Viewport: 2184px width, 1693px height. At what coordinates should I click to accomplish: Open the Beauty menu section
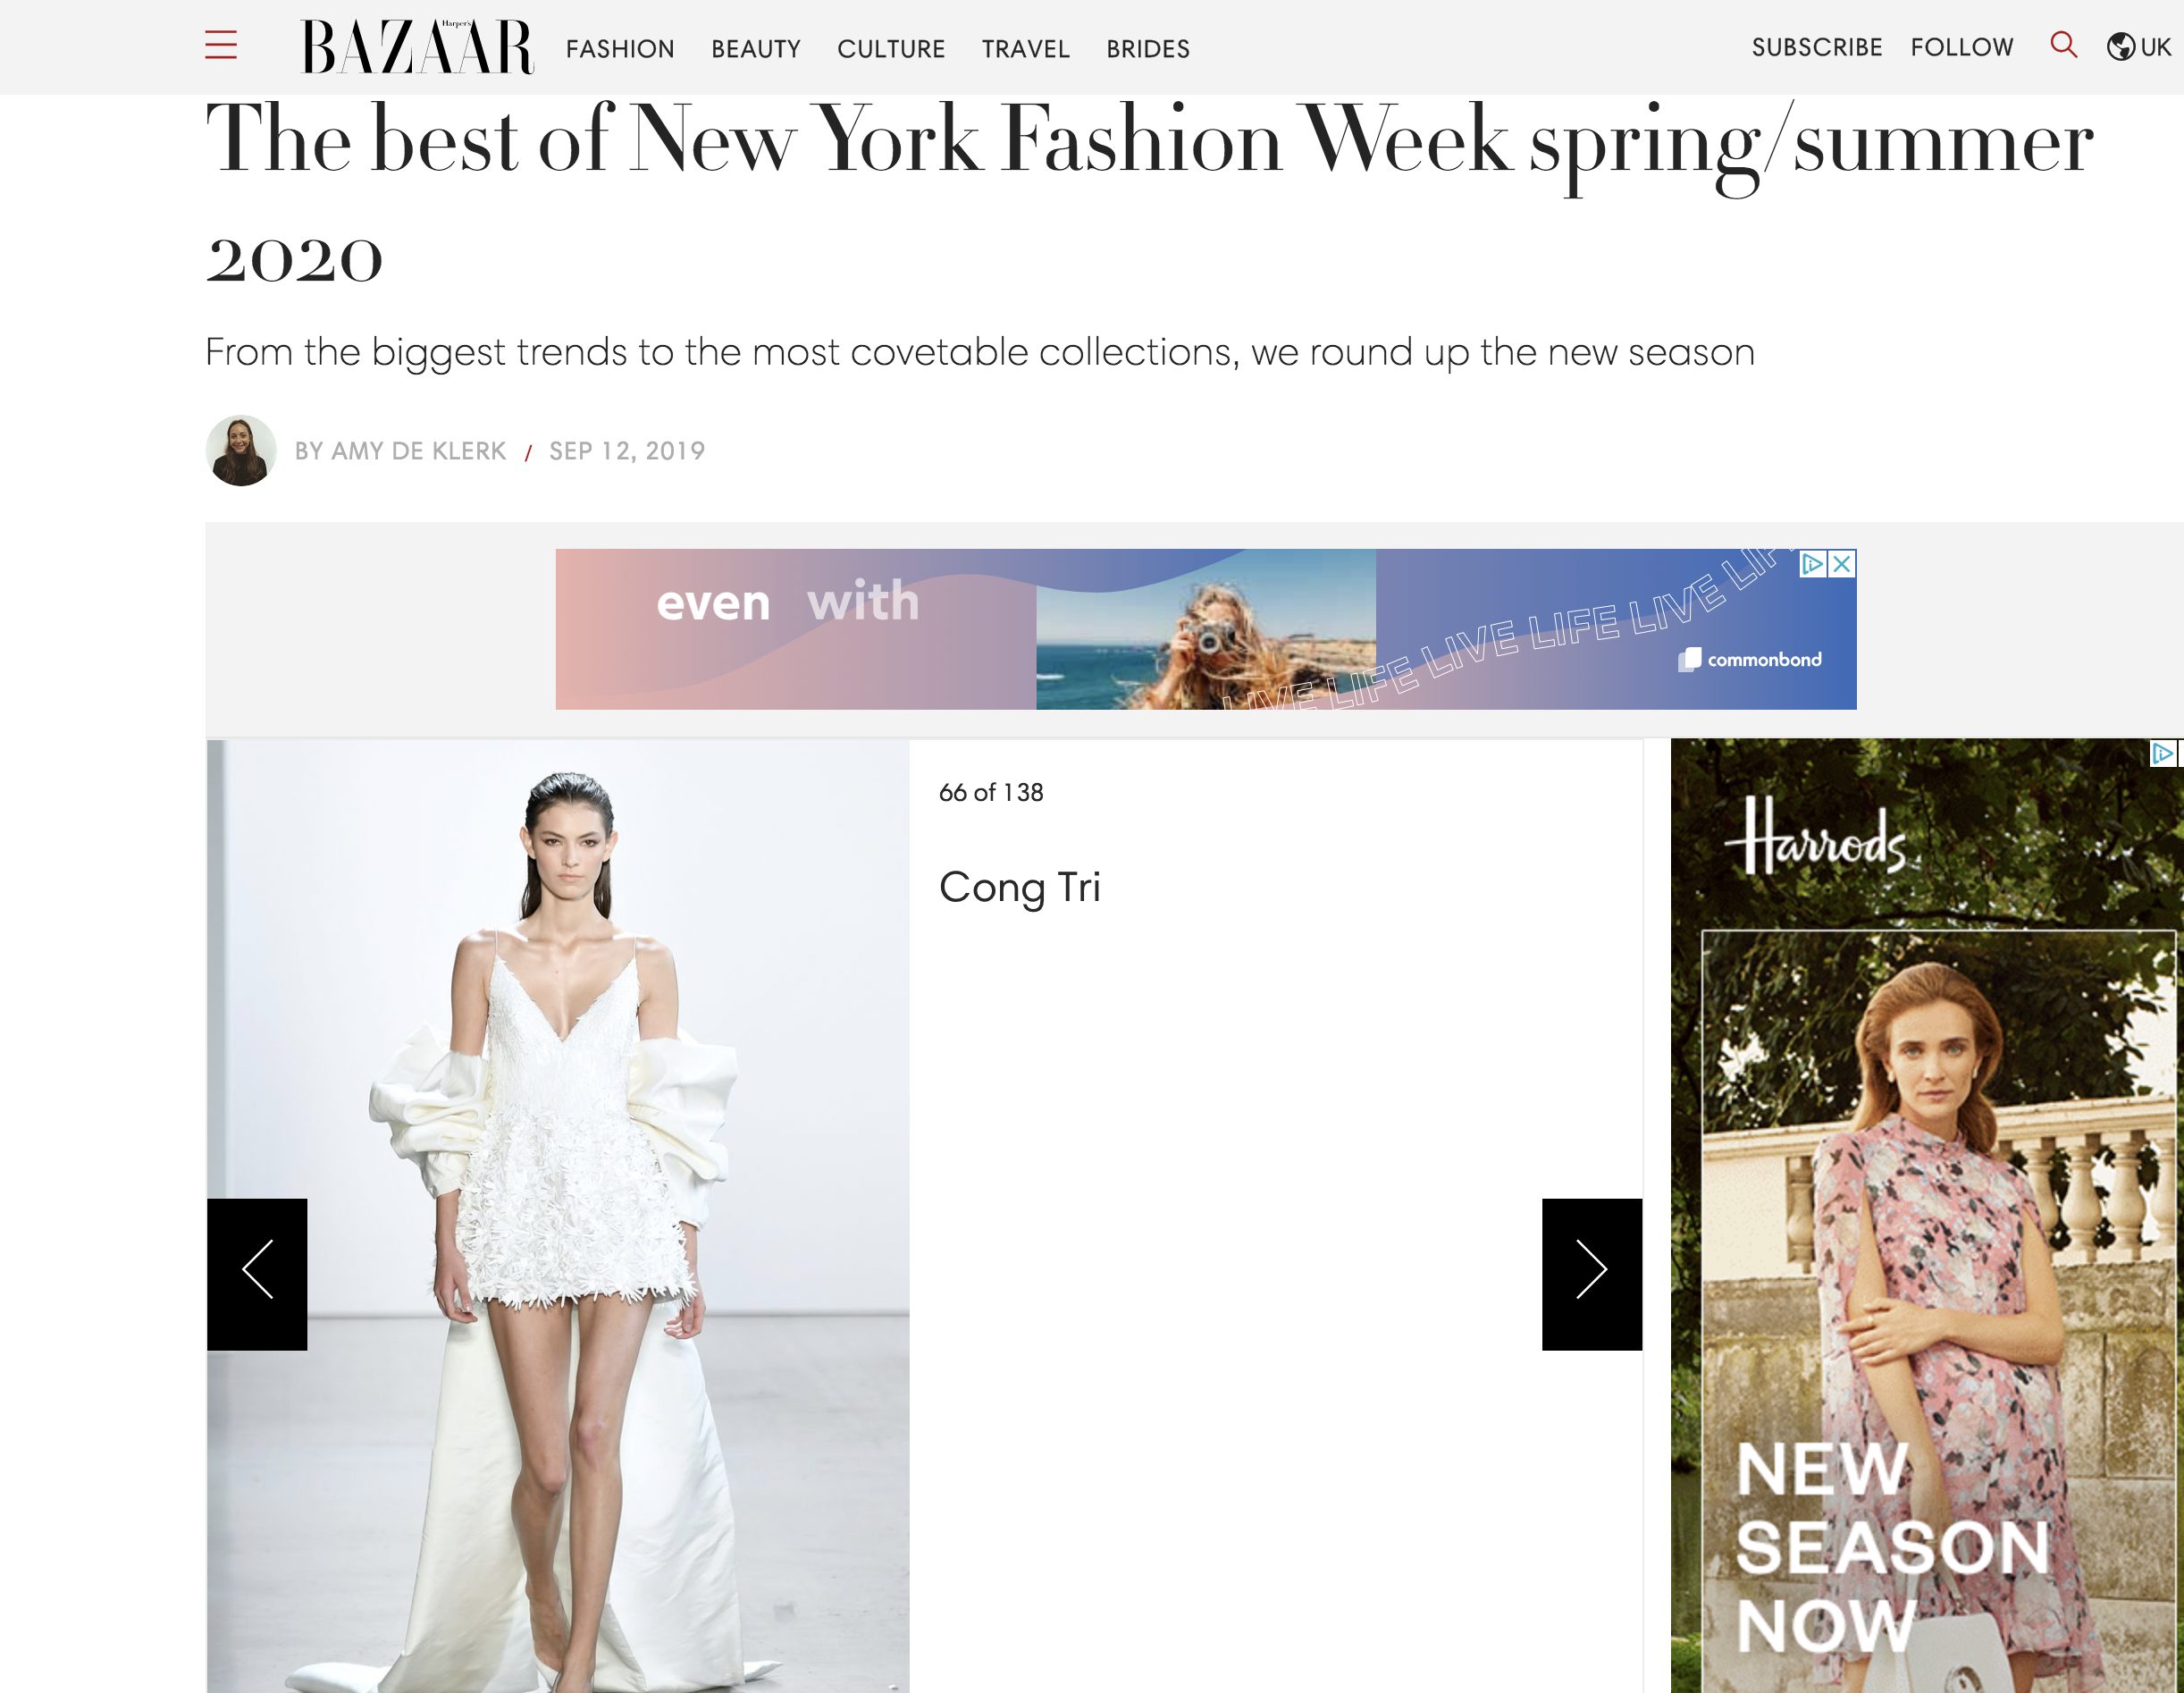pyautogui.click(x=756, y=49)
